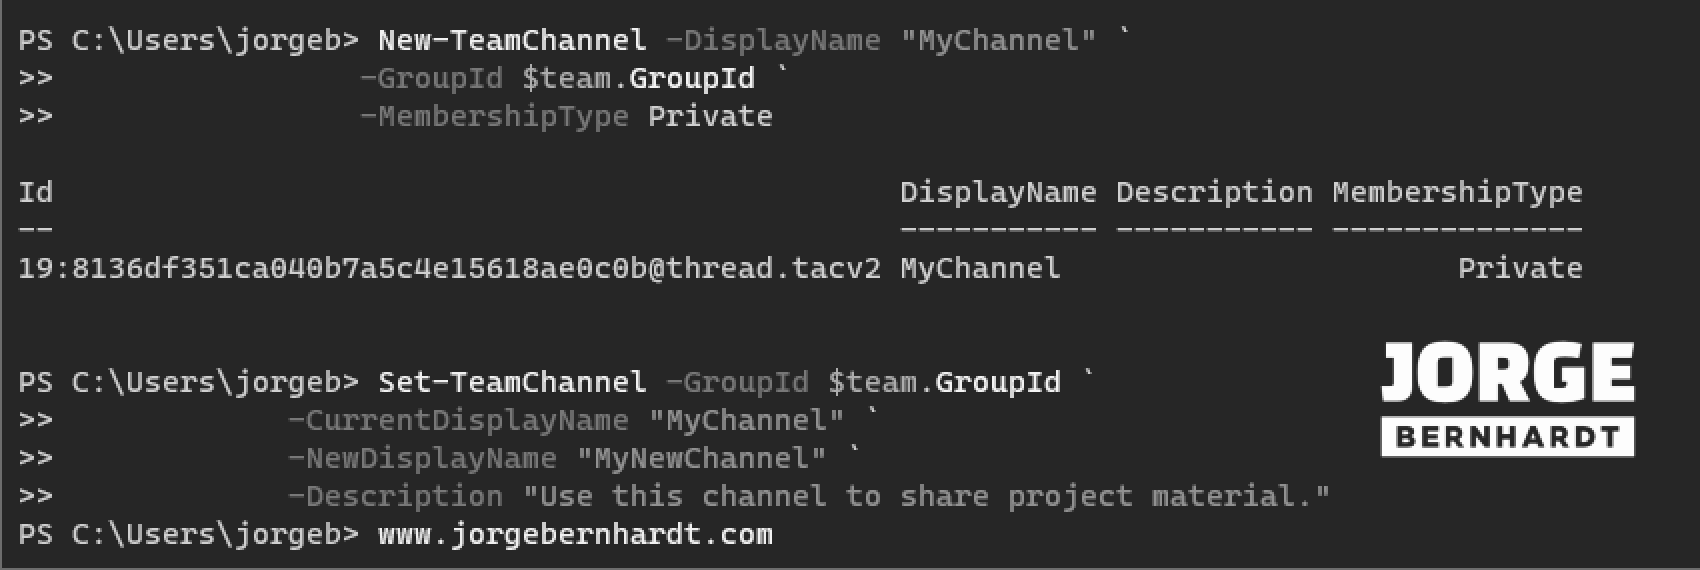Click the "MyNewChannel" string value
Screen dimensions: 1700x570
[701, 458]
